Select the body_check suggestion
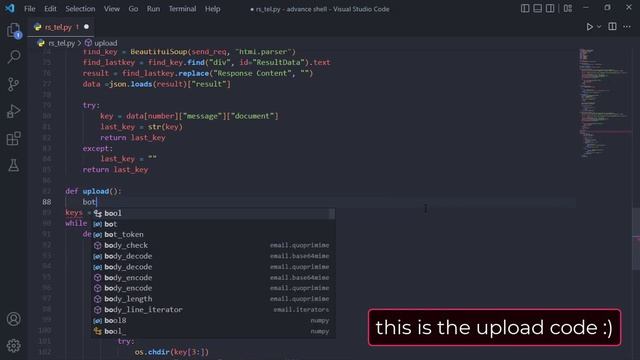Viewport: 640px width, 360px height. [x=212, y=245]
